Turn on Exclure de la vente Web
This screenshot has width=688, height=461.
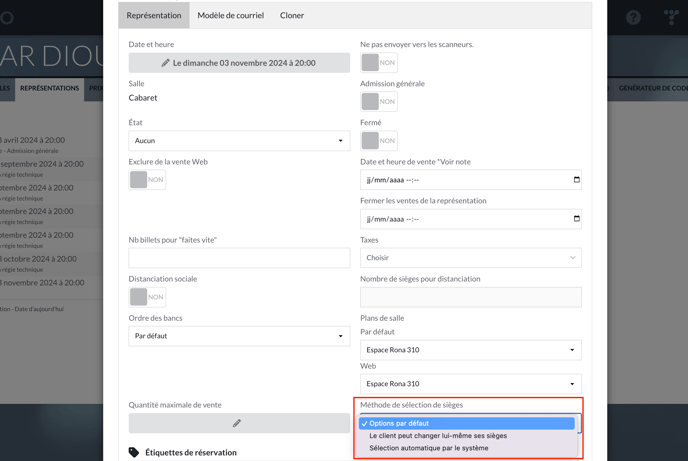pos(147,180)
